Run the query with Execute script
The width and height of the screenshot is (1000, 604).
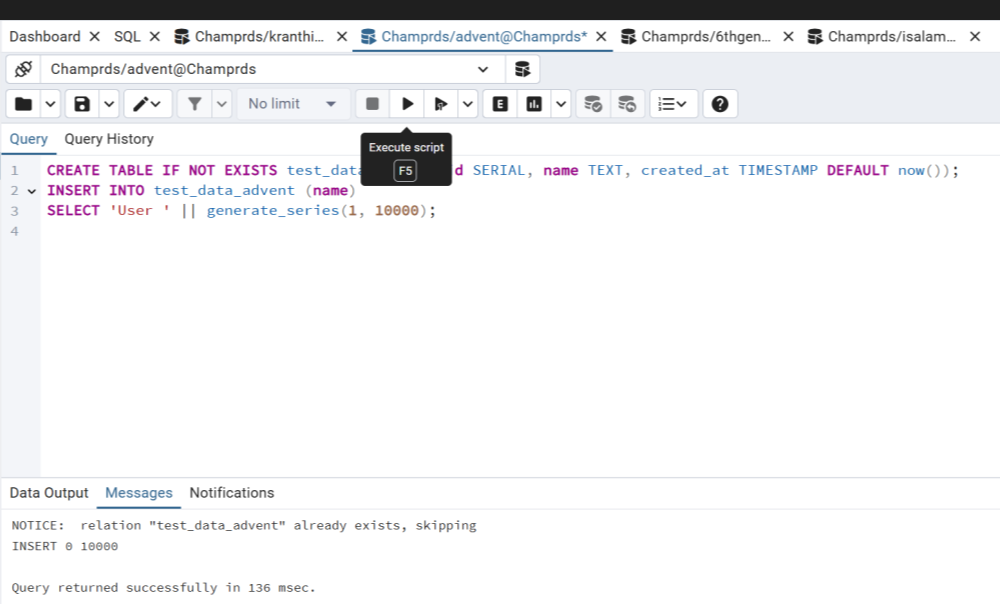(x=407, y=104)
